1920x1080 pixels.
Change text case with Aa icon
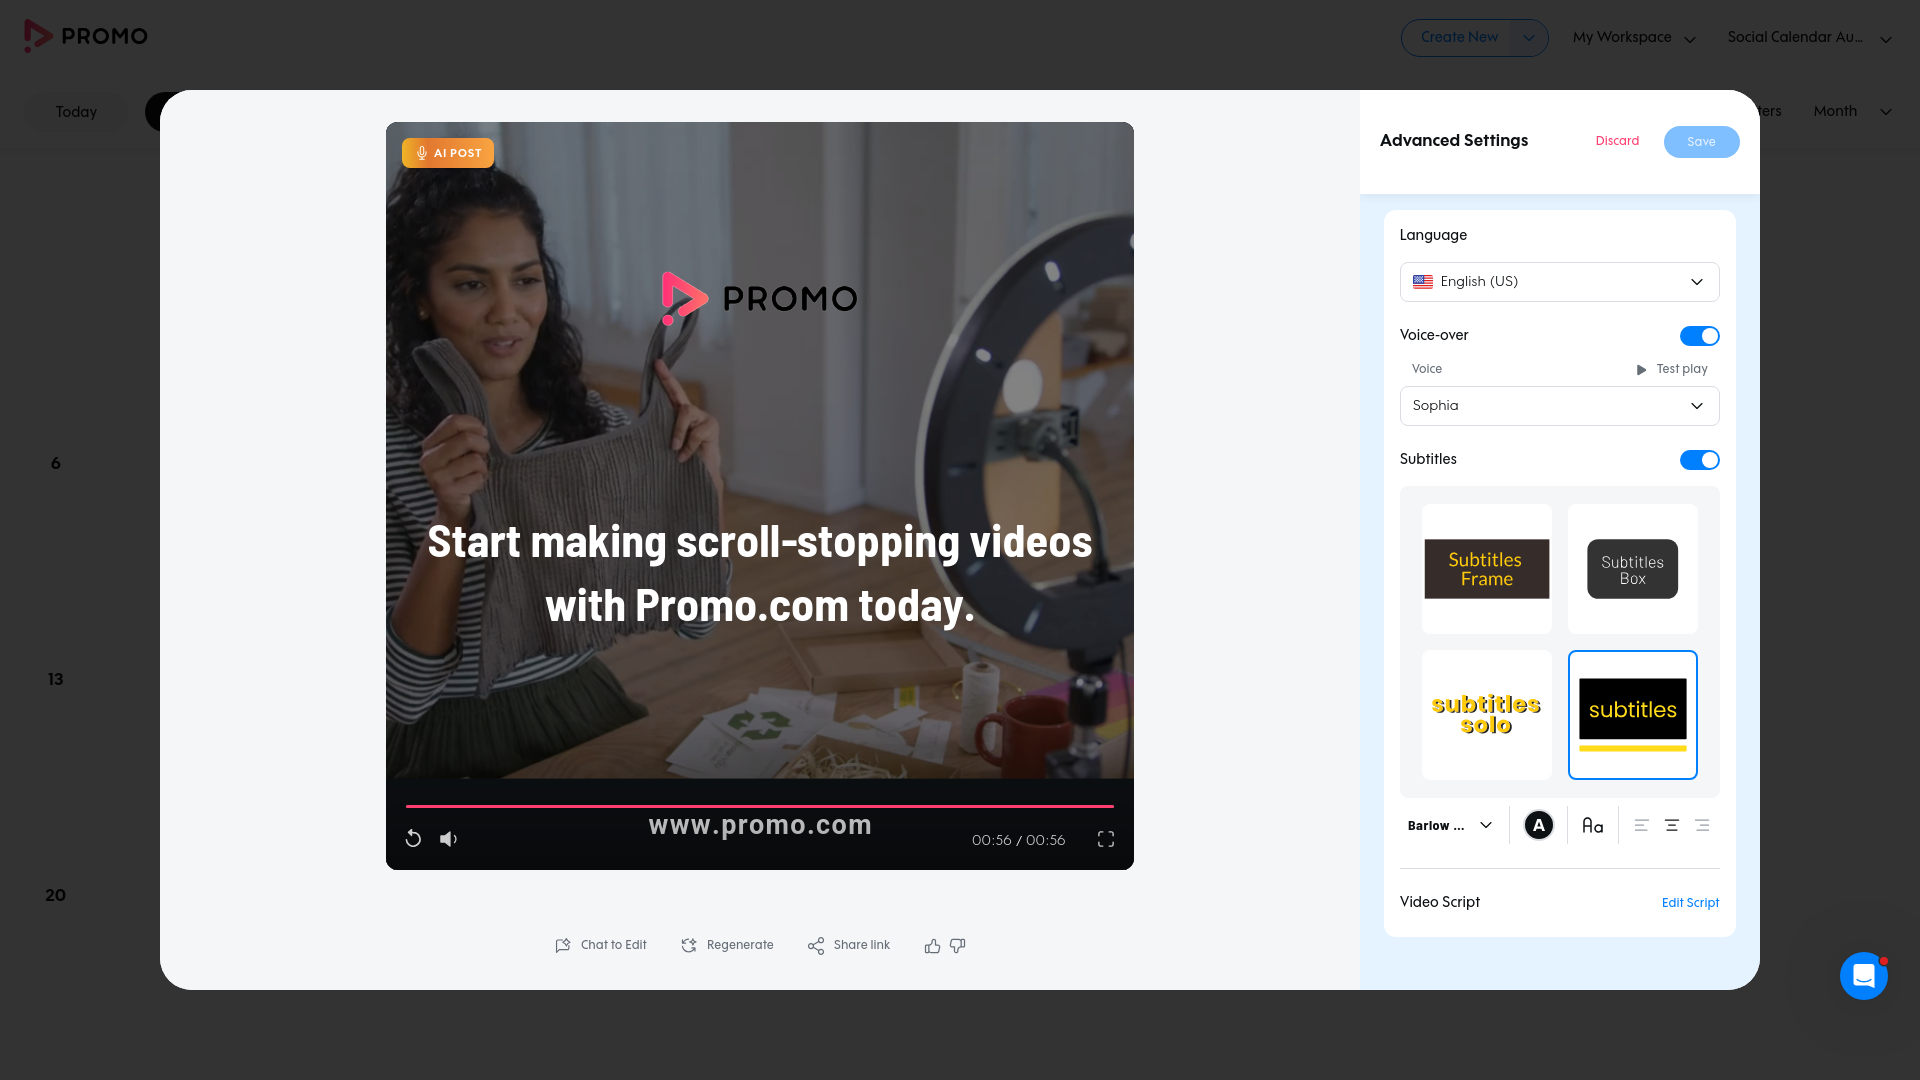1592,826
